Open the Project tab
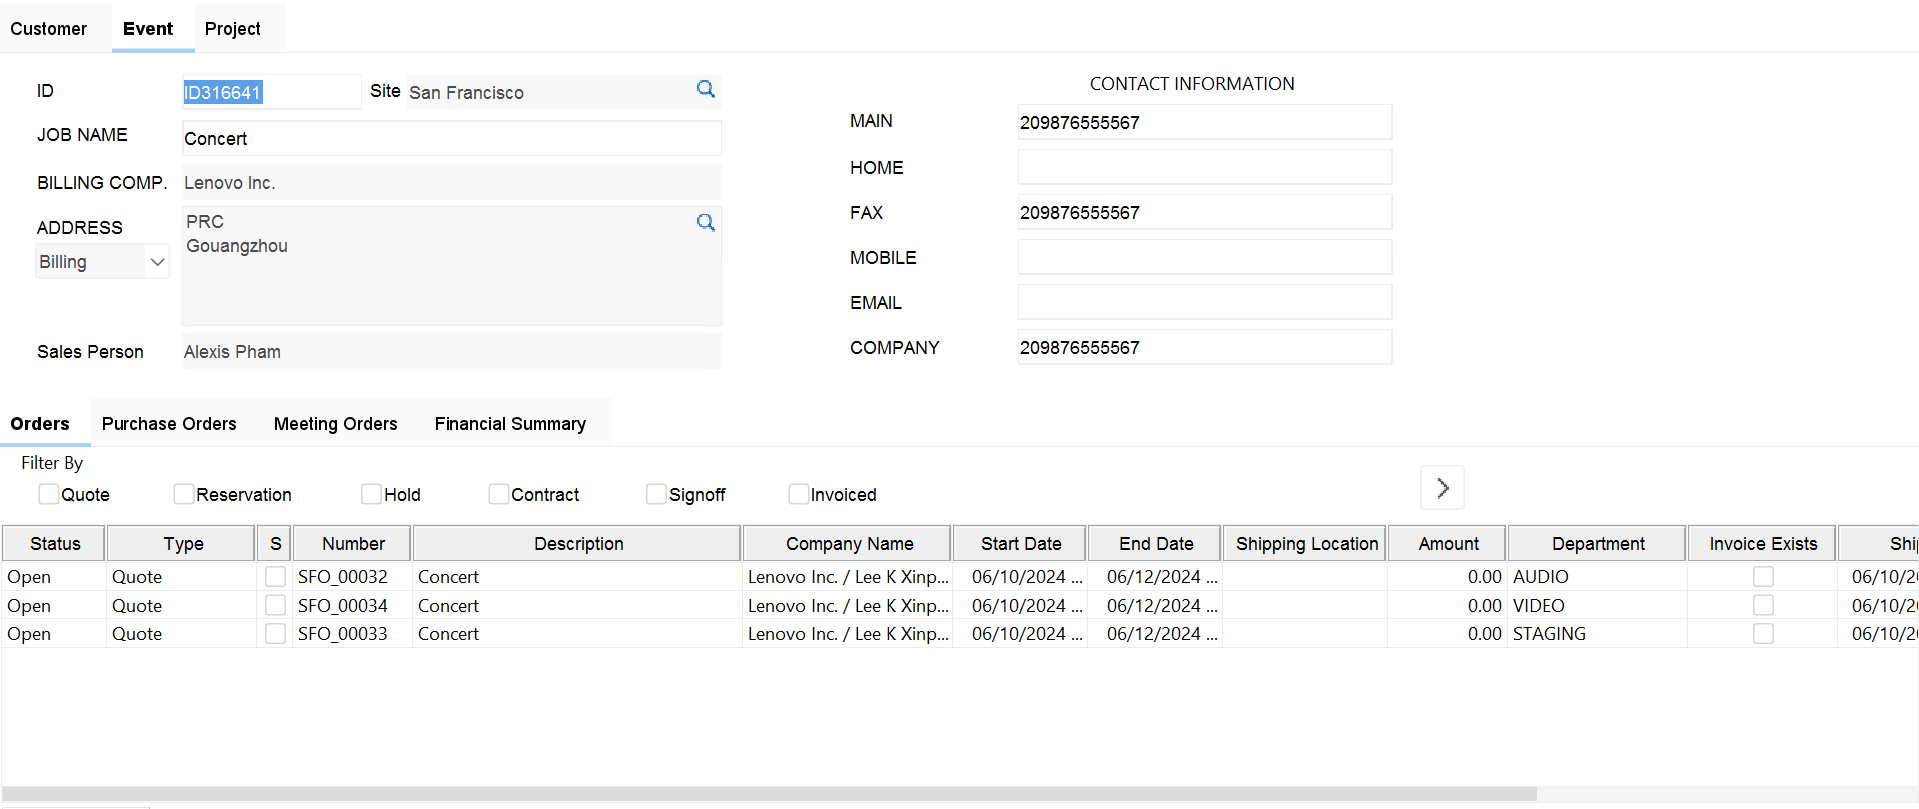Image resolution: width=1919 pixels, height=809 pixels. [232, 29]
